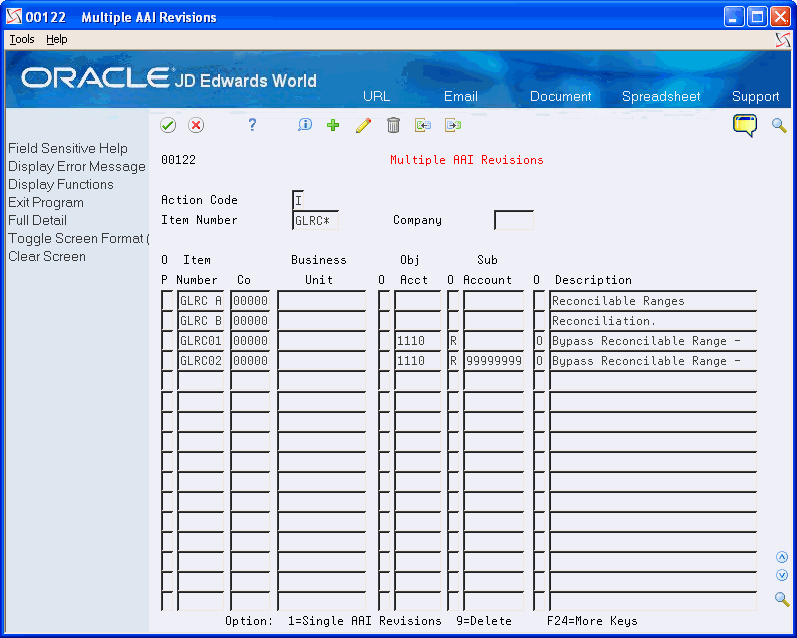Close the Multiple AAI Revisions window
Image resolution: width=797 pixels, height=638 pixels.
780,17
